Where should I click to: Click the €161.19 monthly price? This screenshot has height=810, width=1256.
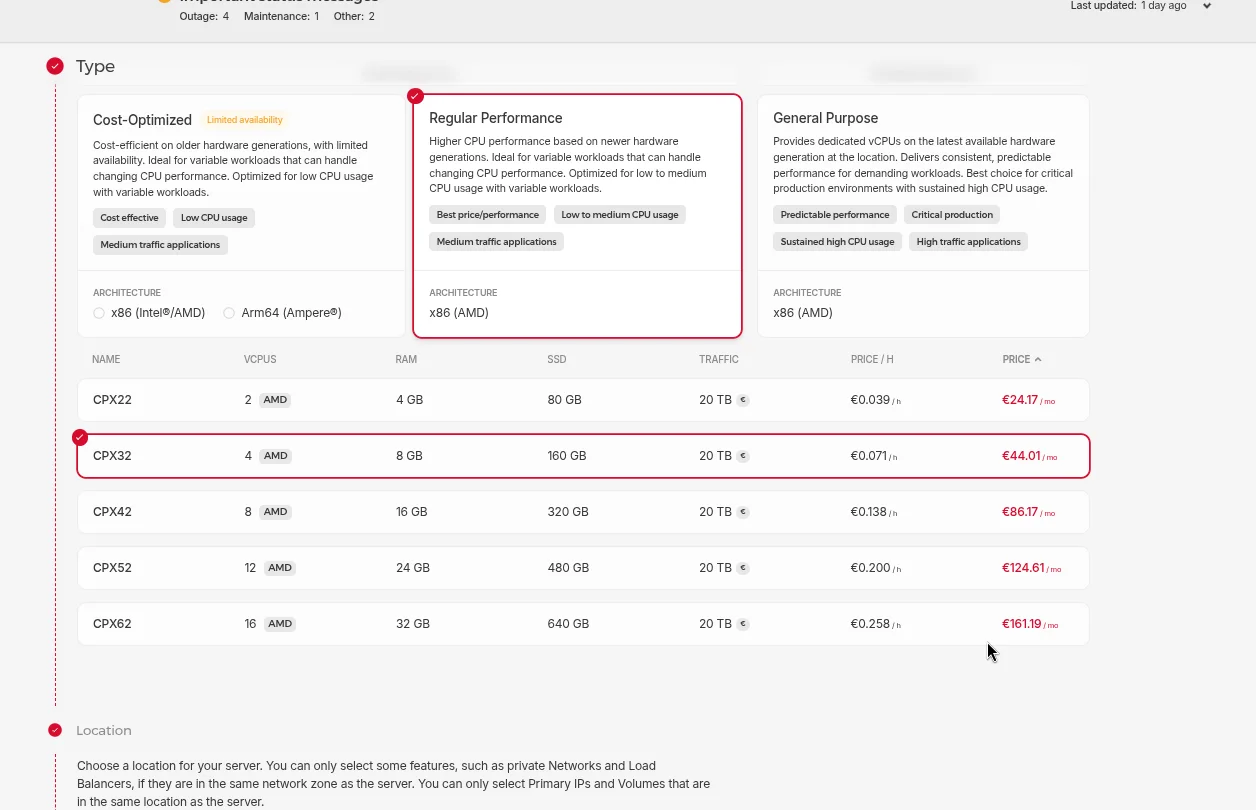click(1030, 624)
